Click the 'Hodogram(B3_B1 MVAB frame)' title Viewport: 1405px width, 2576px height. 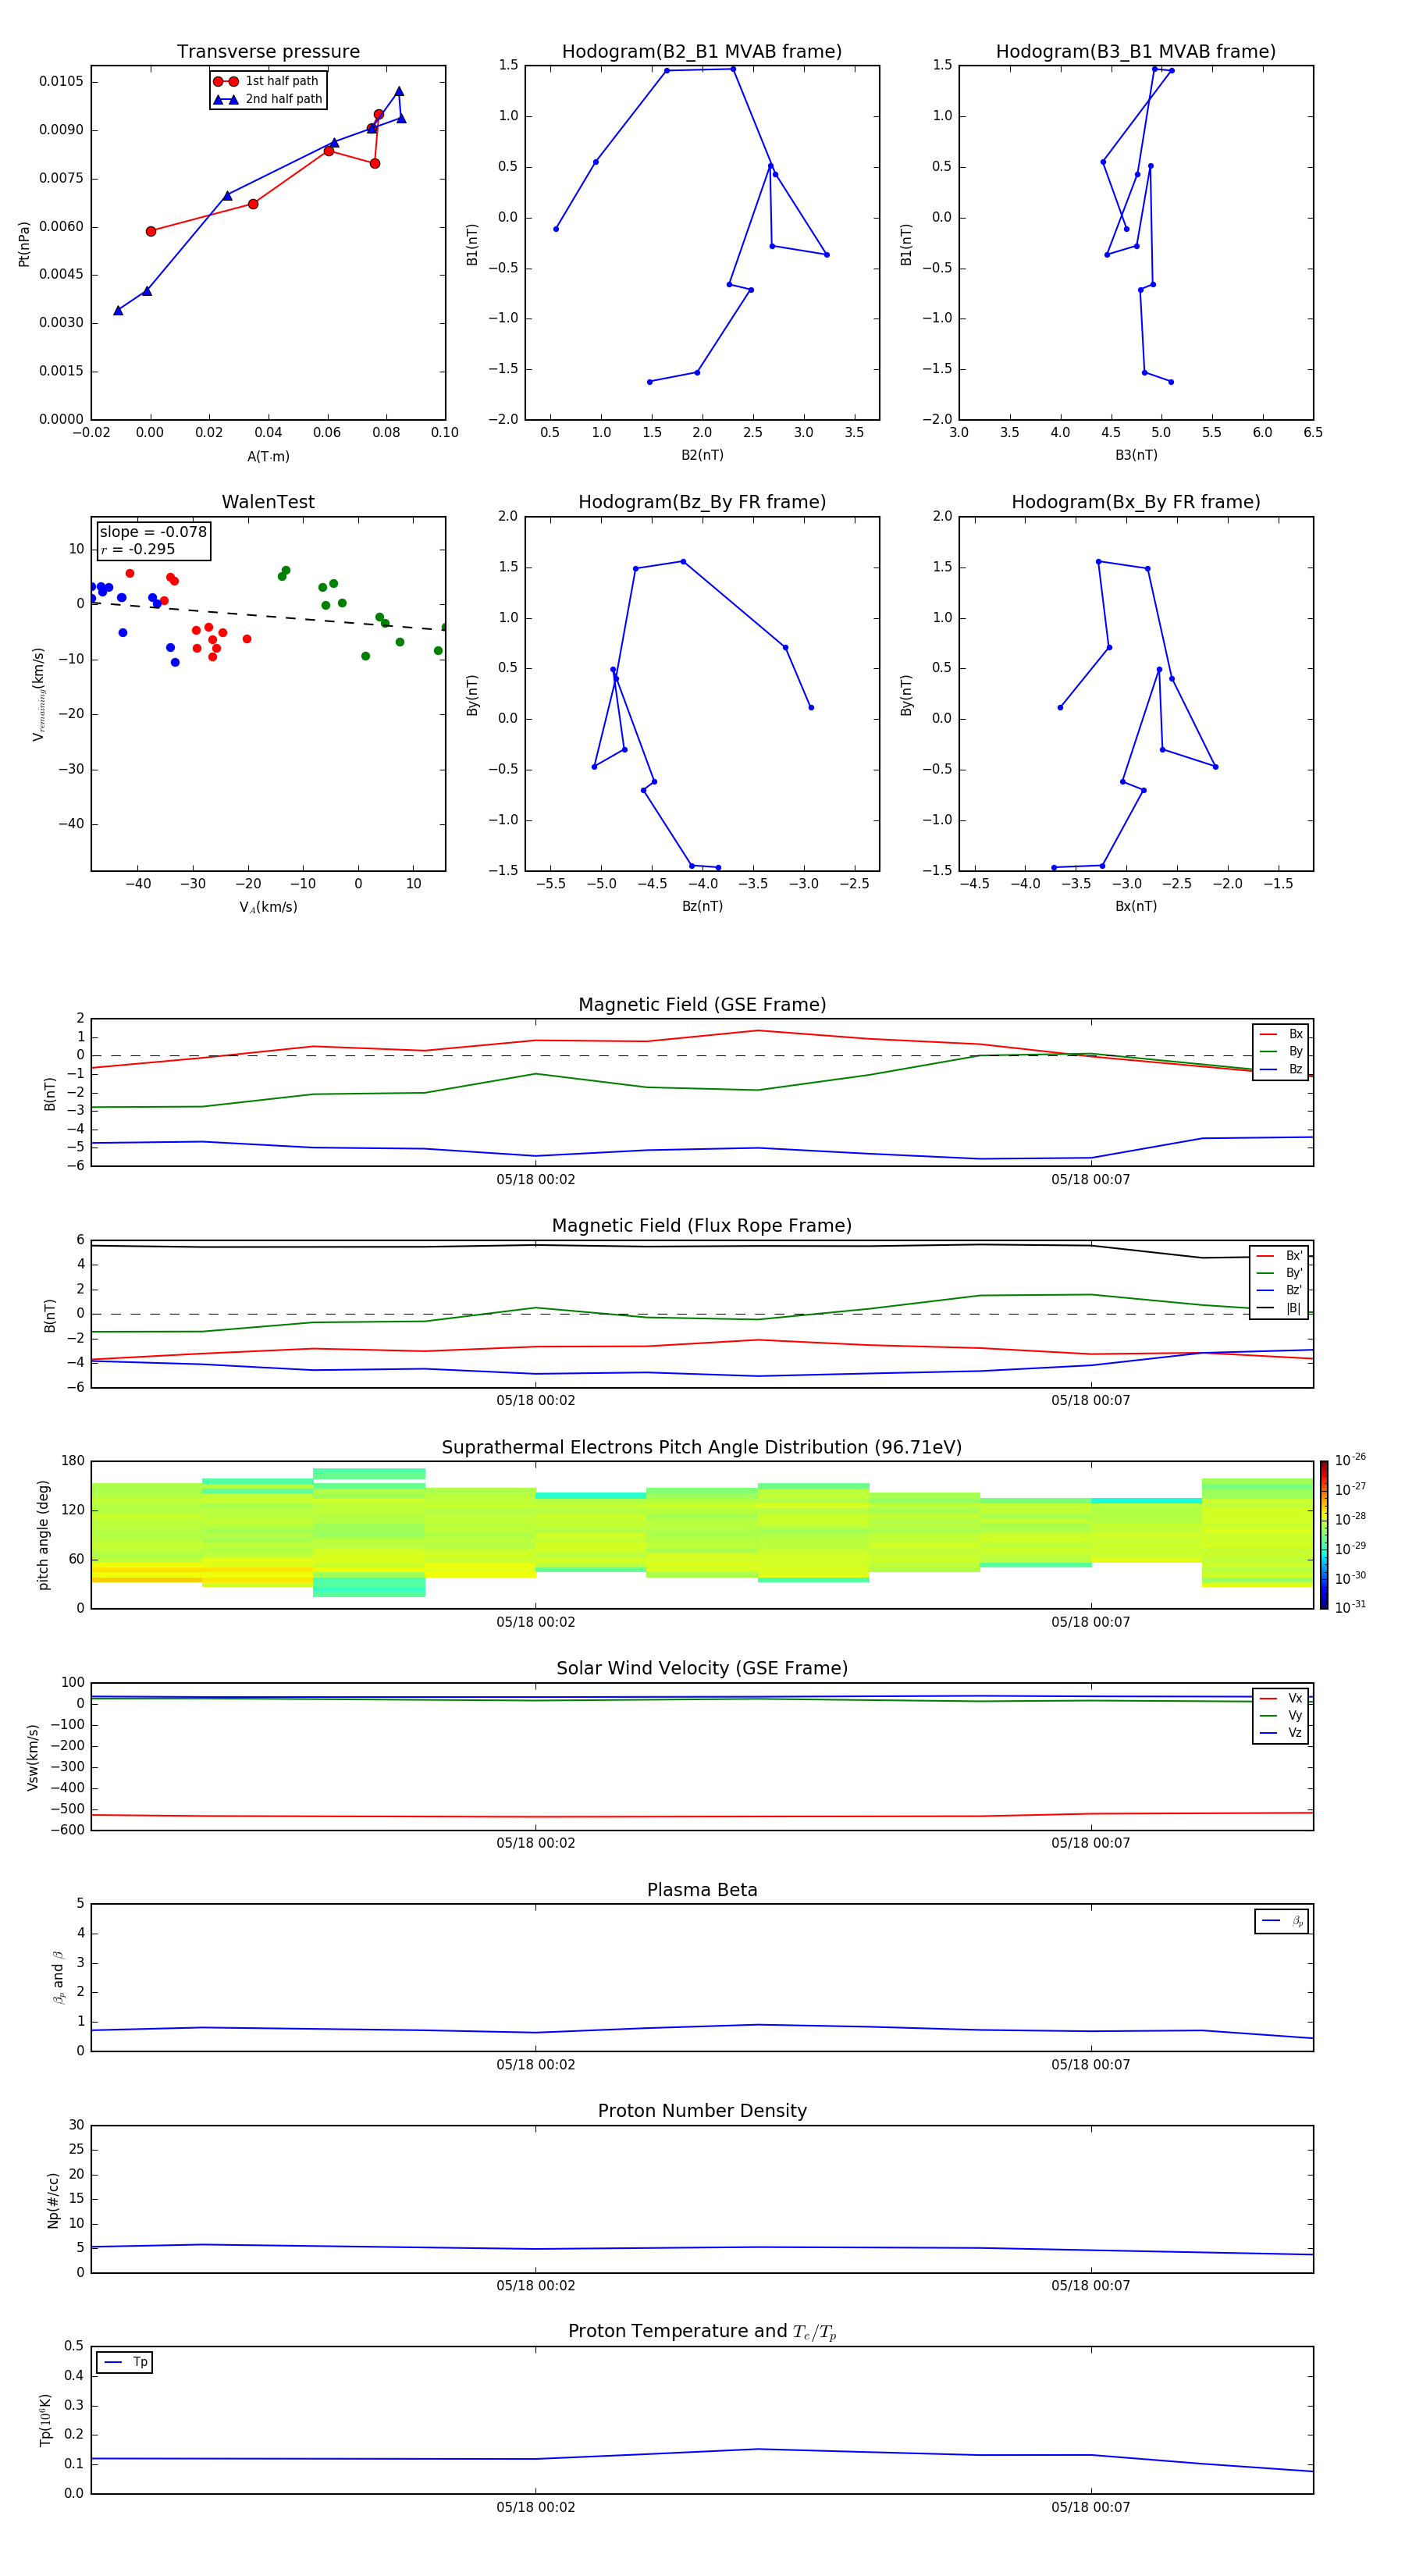[x=1136, y=52]
